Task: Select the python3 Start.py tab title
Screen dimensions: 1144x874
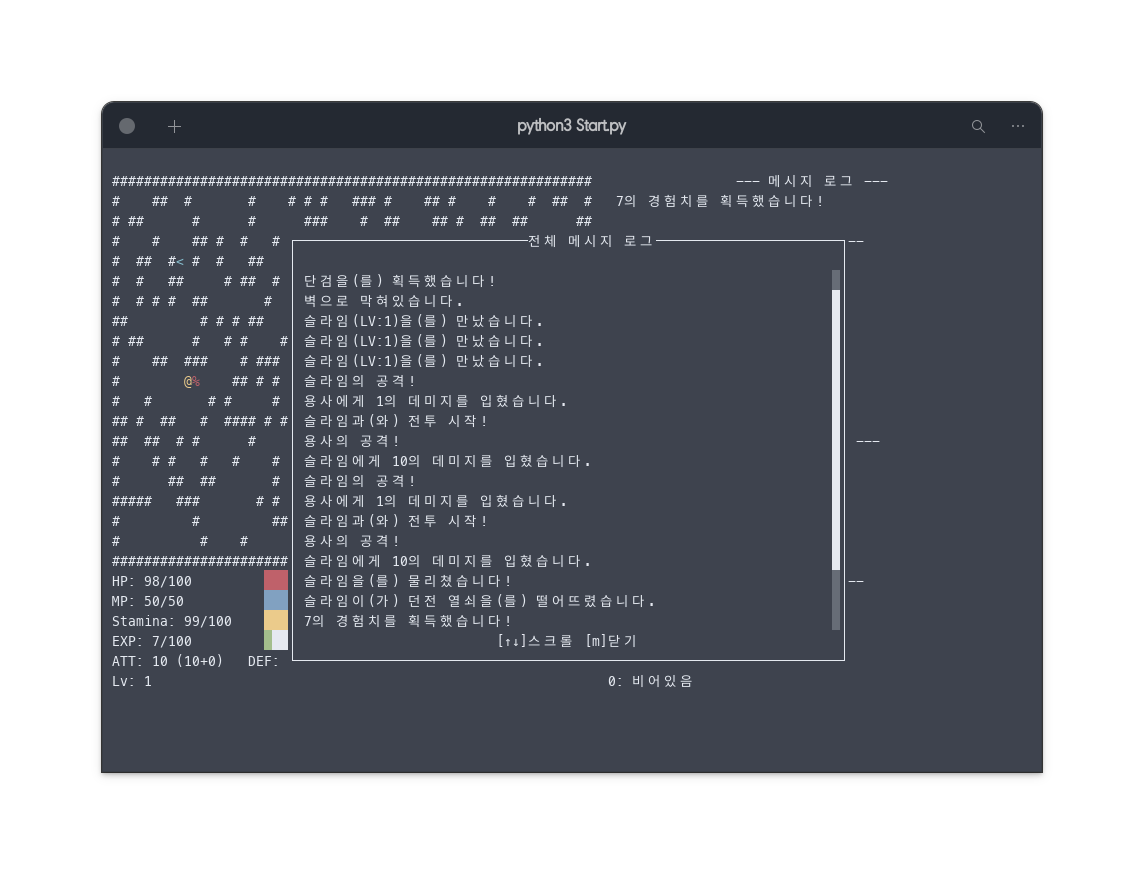Action: coord(571,126)
